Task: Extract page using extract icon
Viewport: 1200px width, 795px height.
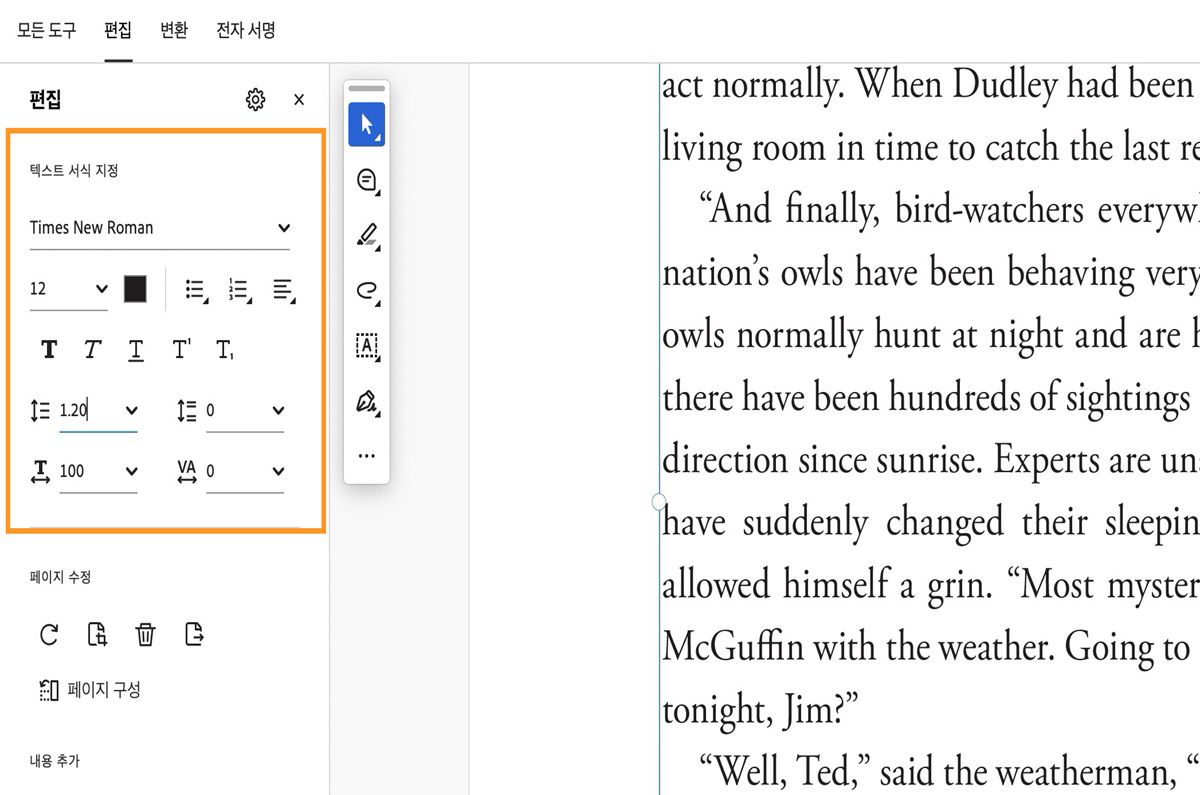Action: coord(195,634)
